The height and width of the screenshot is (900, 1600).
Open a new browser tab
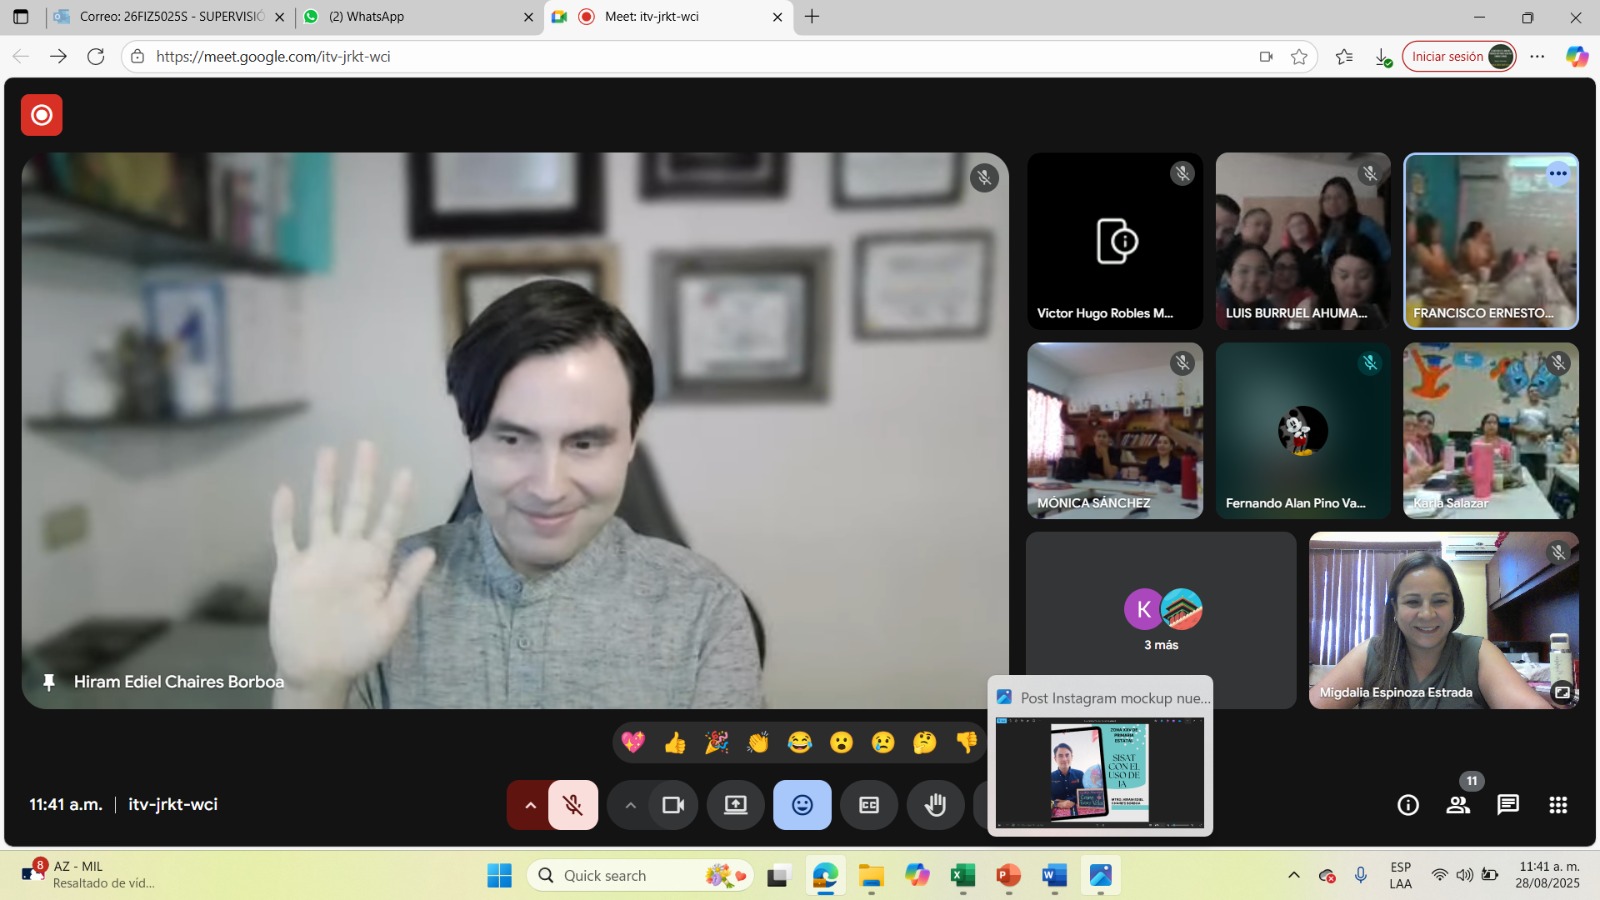tap(812, 17)
